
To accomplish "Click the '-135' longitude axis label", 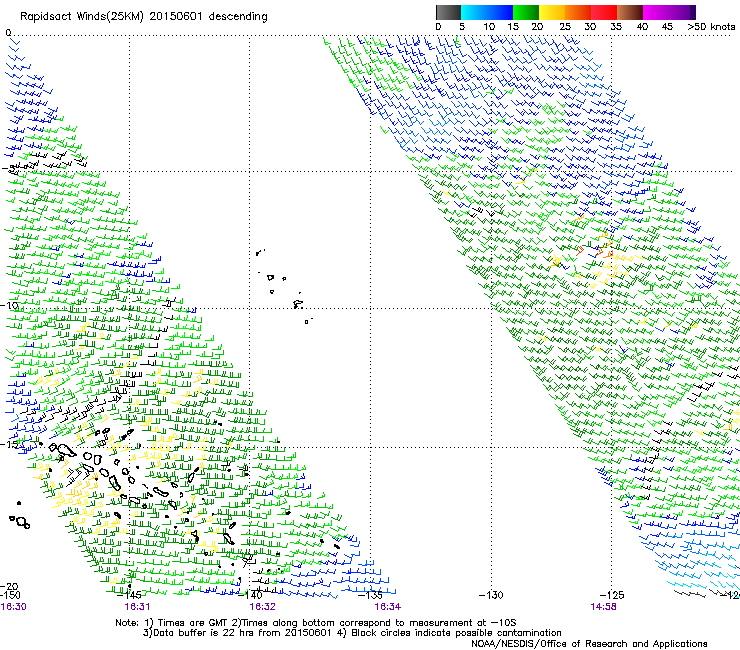I will [371, 595].
